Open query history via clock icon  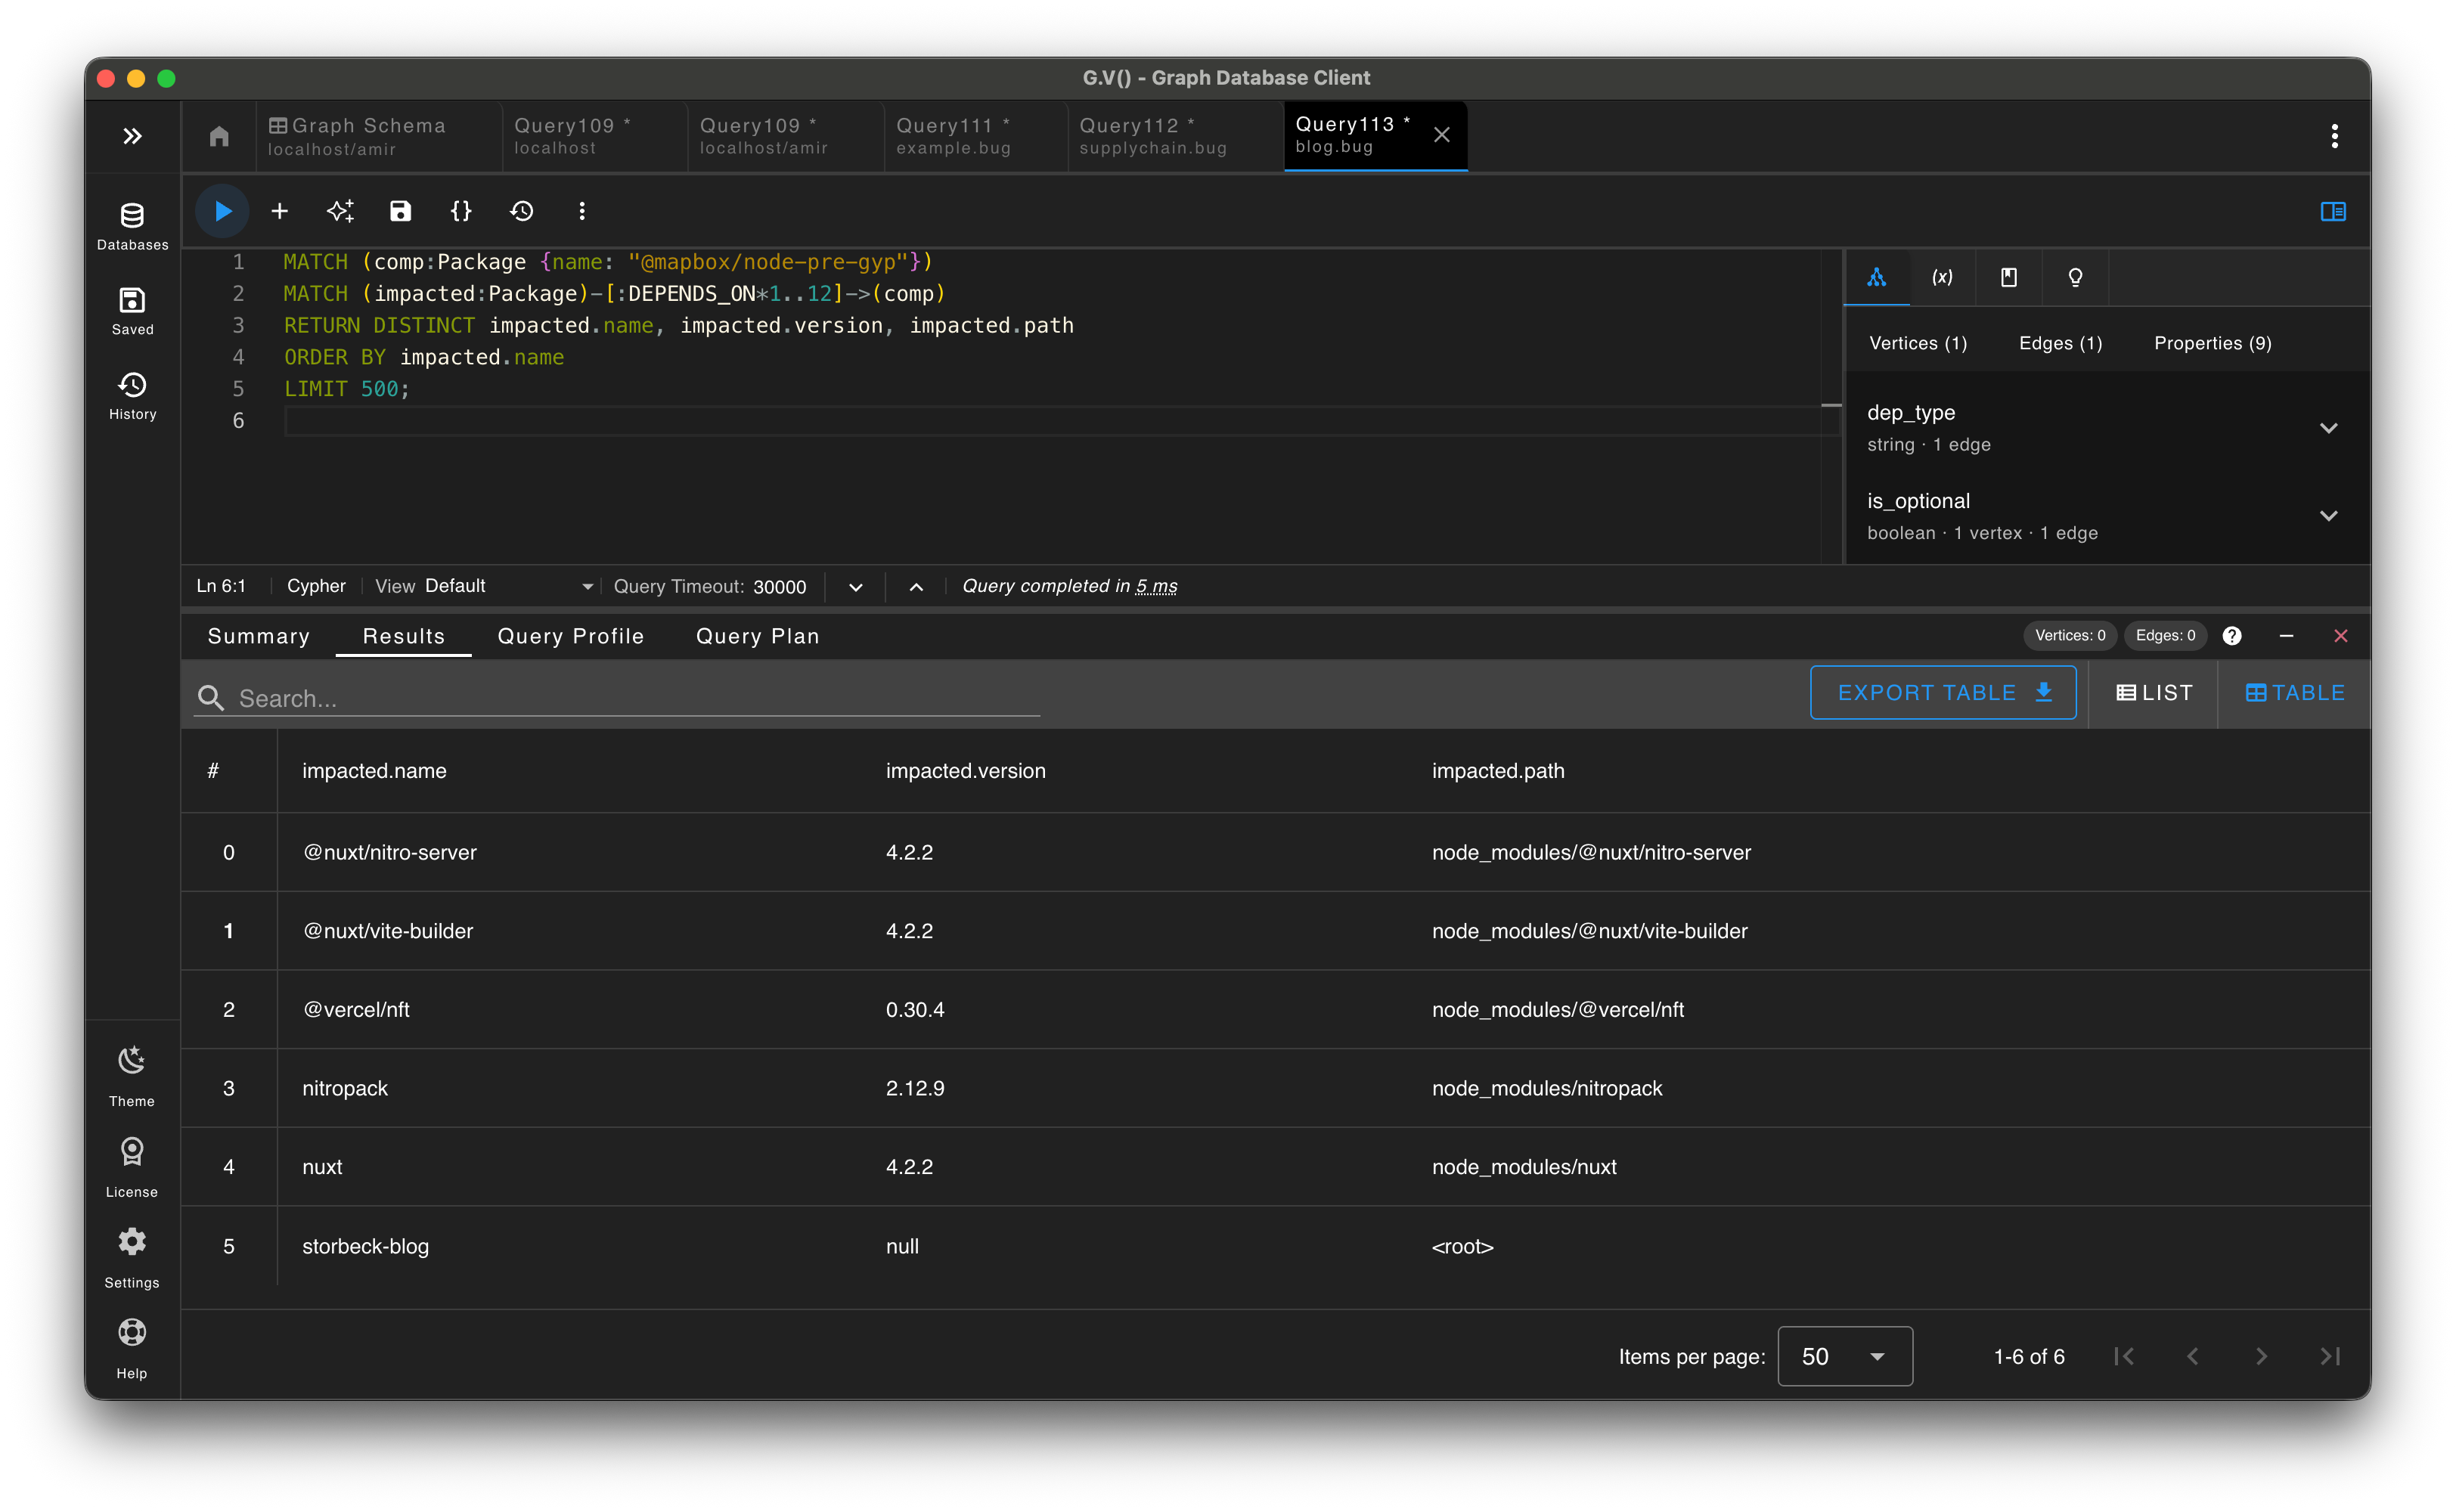coord(522,211)
